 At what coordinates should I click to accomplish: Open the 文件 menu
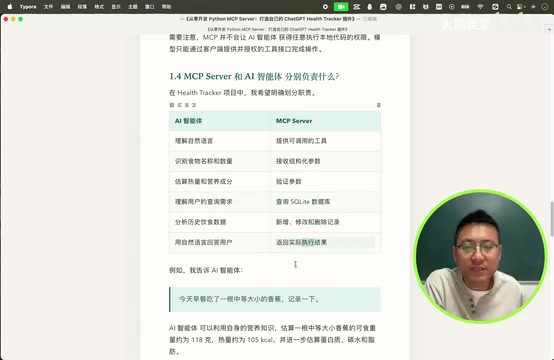tap(48, 7)
